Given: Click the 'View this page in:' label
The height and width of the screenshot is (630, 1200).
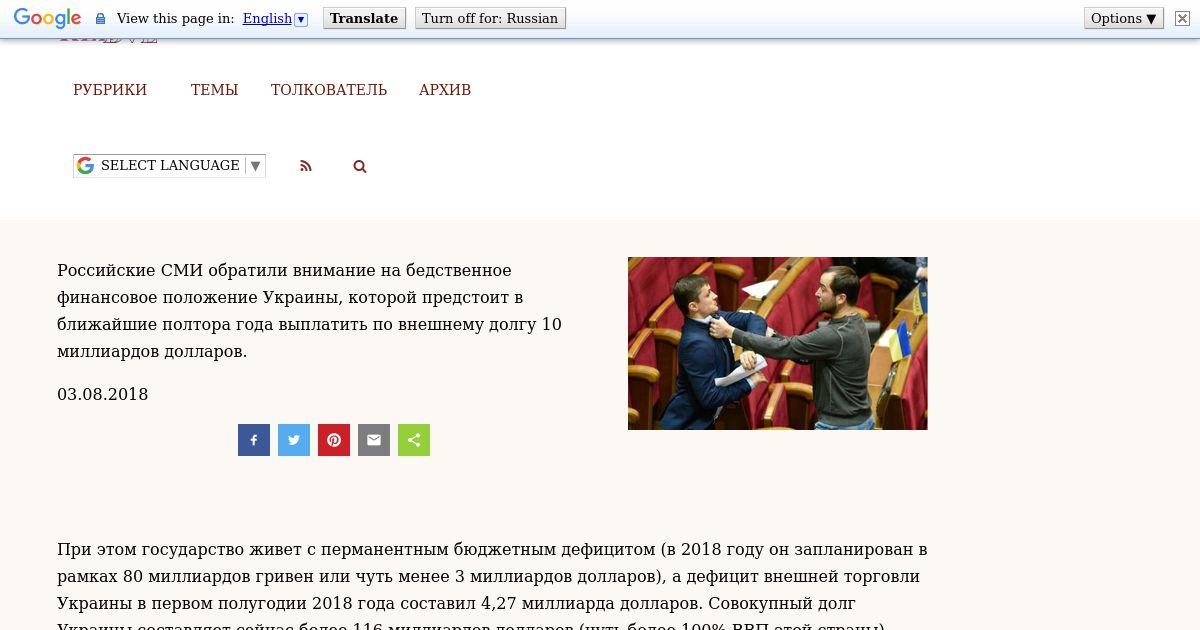Looking at the screenshot, I should tap(175, 19).
